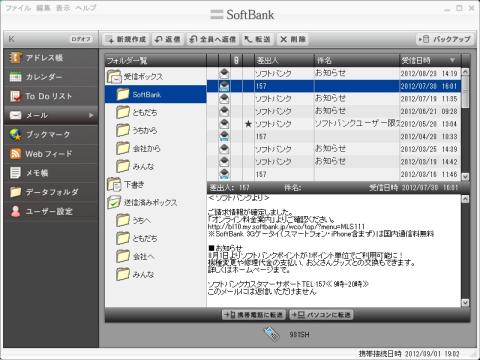480x360 pixels.
Task: Open mail dated 2012/03/19 14:42
Action: point(334,162)
